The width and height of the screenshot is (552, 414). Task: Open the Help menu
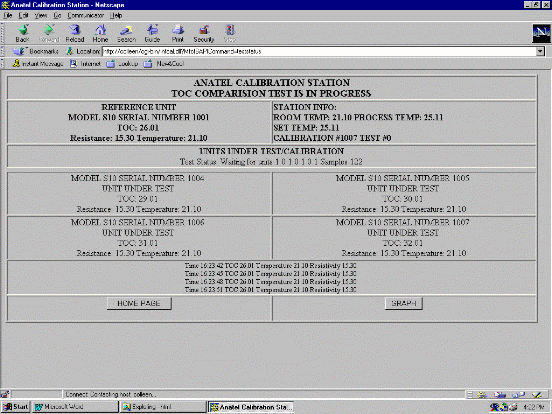(116, 15)
